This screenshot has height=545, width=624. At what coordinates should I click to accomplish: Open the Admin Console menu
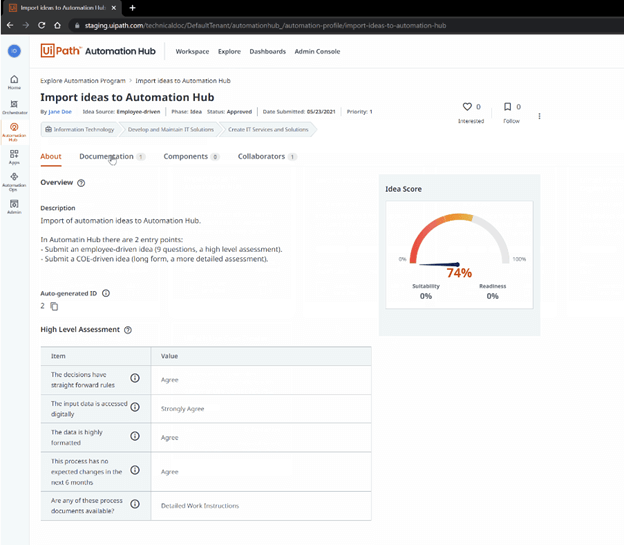click(317, 51)
